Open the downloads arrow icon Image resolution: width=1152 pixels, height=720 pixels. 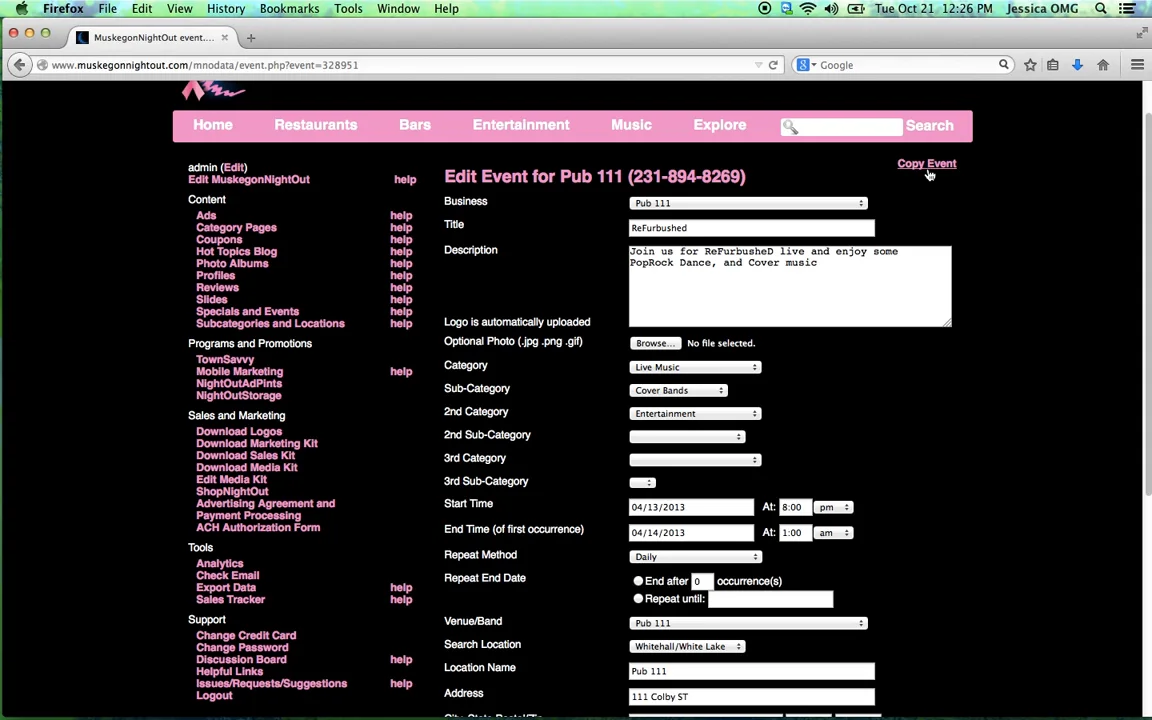click(x=1077, y=65)
